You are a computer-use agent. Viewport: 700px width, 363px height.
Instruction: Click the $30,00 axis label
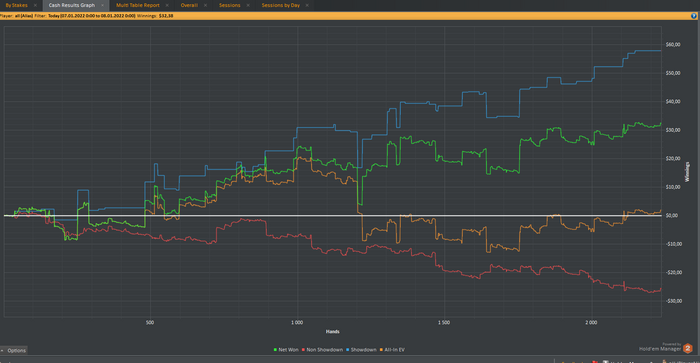click(673, 130)
